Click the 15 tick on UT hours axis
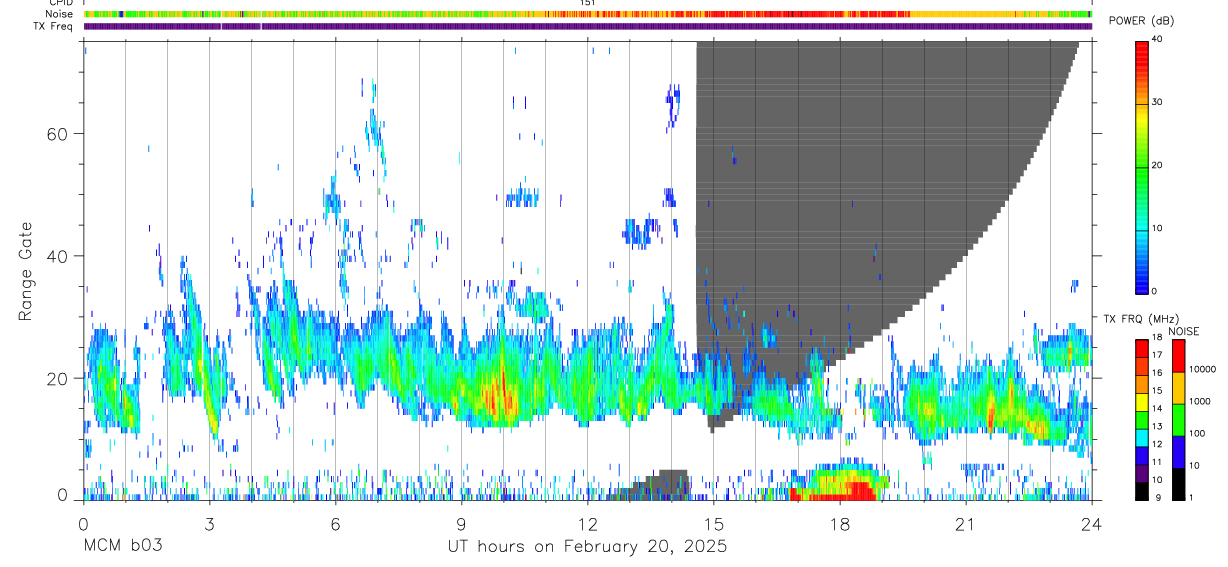The width and height of the screenshot is (1228, 567). (714, 523)
